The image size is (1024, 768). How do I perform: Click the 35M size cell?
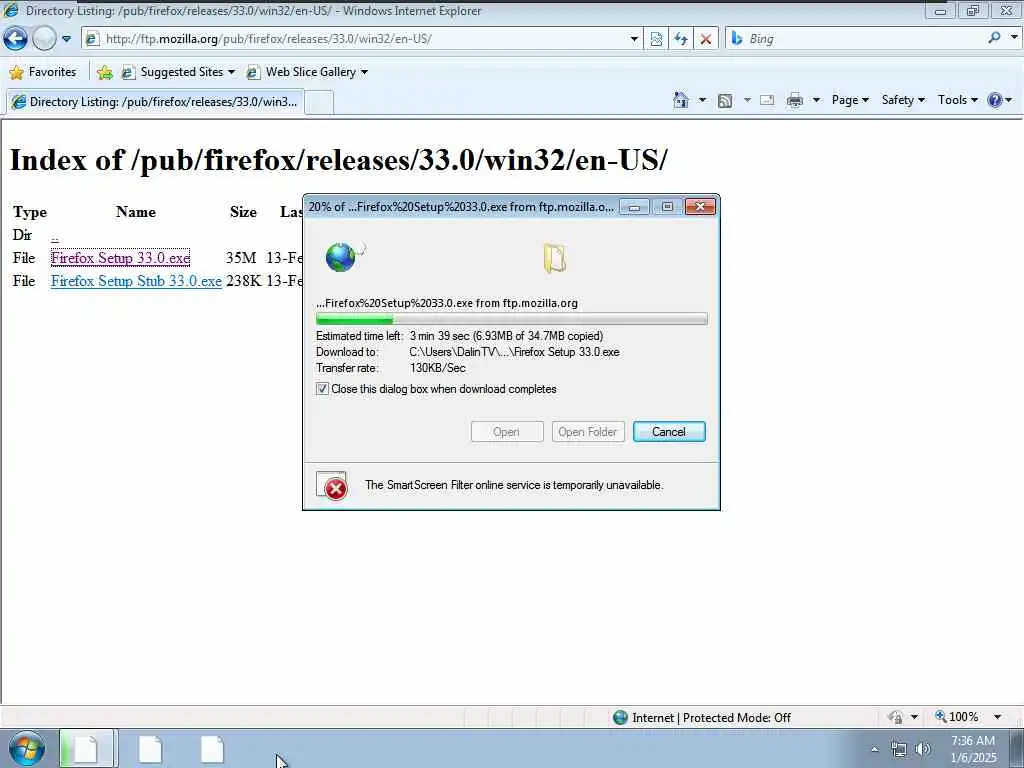(x=241, y=258)
